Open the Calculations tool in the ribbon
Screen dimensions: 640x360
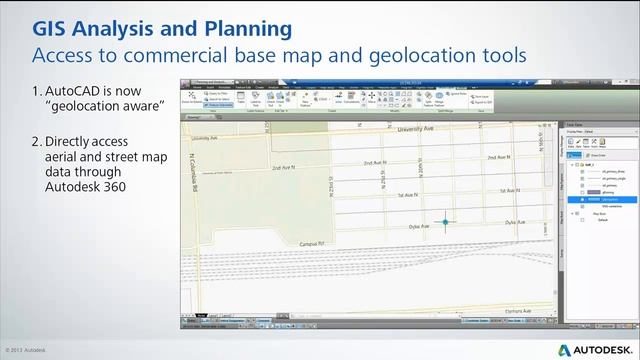coord(351,98)
